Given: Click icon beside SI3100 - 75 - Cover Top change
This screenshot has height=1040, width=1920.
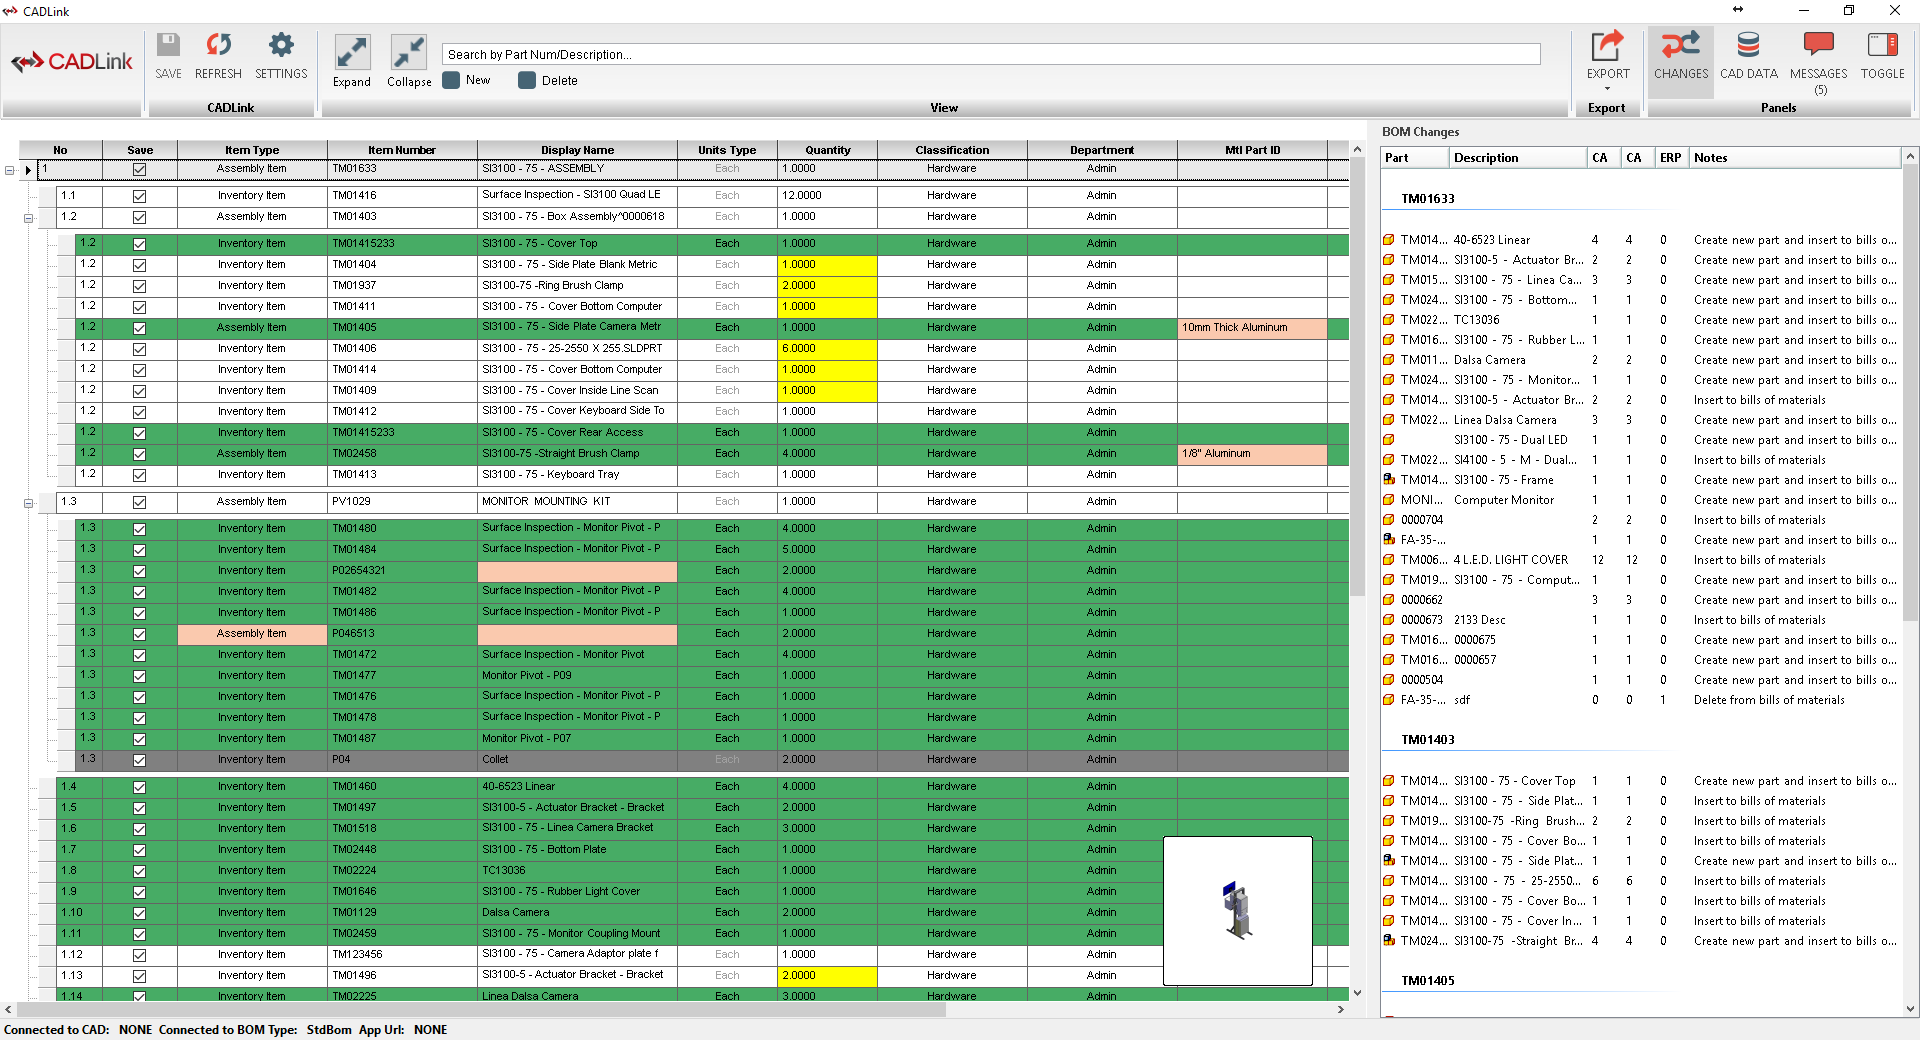Looking at the screenshot, I should pyautogui.click(x=1389, y=781).
